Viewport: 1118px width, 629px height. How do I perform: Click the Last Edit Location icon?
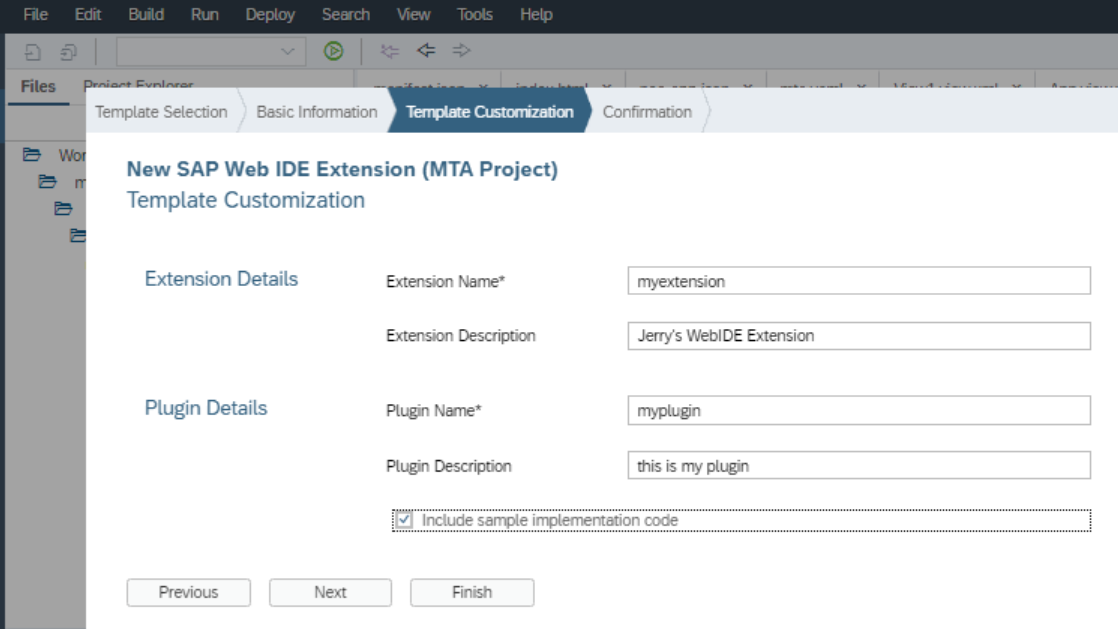390,50
